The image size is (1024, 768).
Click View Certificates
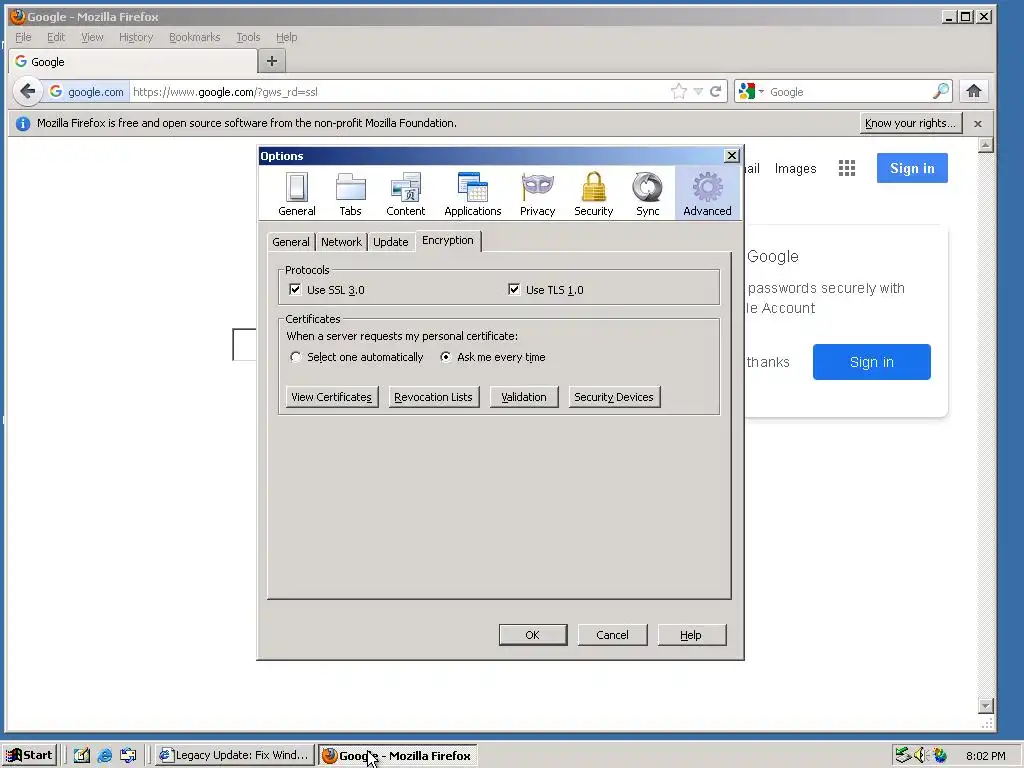pyautogui.click(x=332, y=397)
